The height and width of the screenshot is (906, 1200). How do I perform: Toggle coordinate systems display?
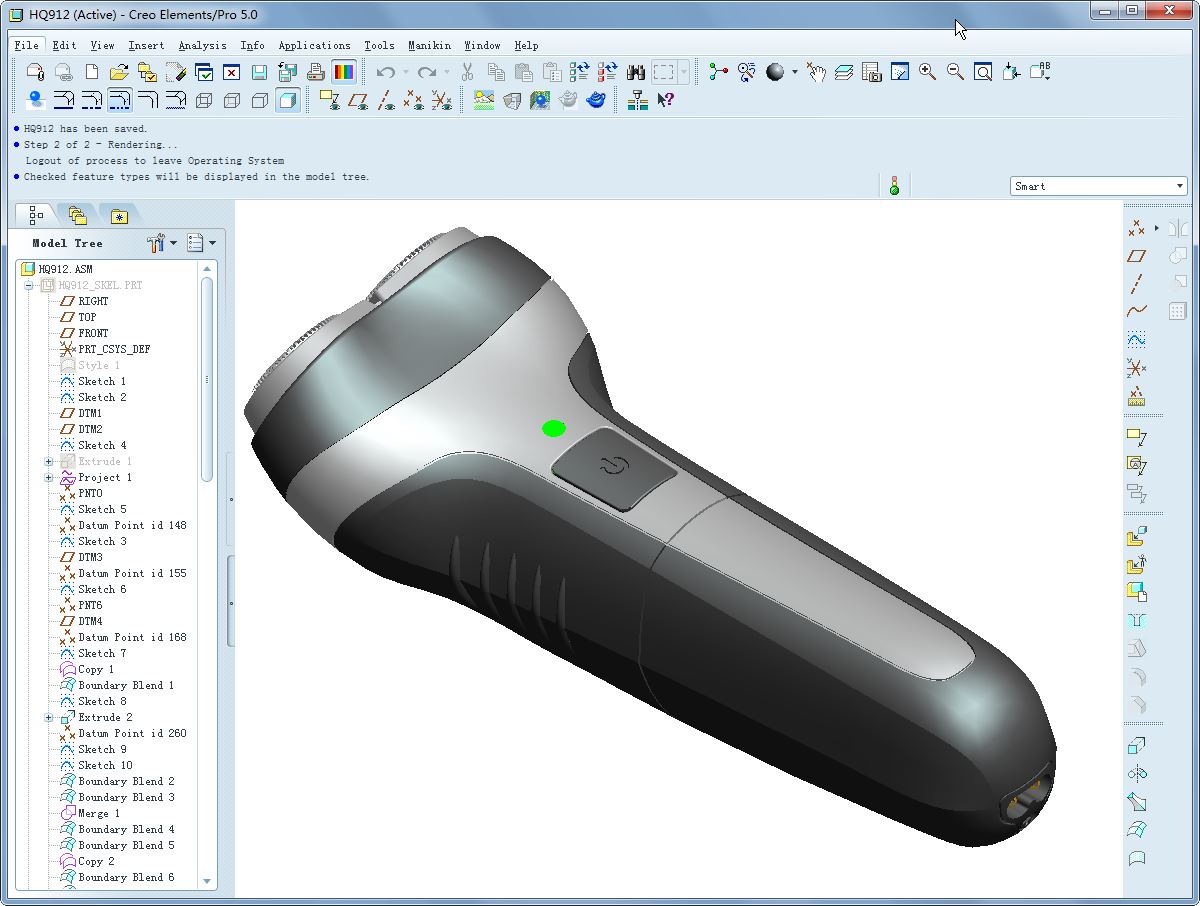441,100
